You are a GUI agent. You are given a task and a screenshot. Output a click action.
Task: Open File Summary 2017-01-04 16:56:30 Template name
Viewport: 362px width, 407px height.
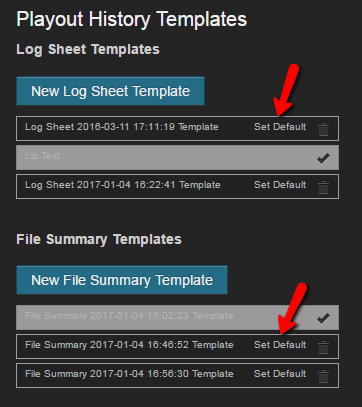tap(129, 374)
